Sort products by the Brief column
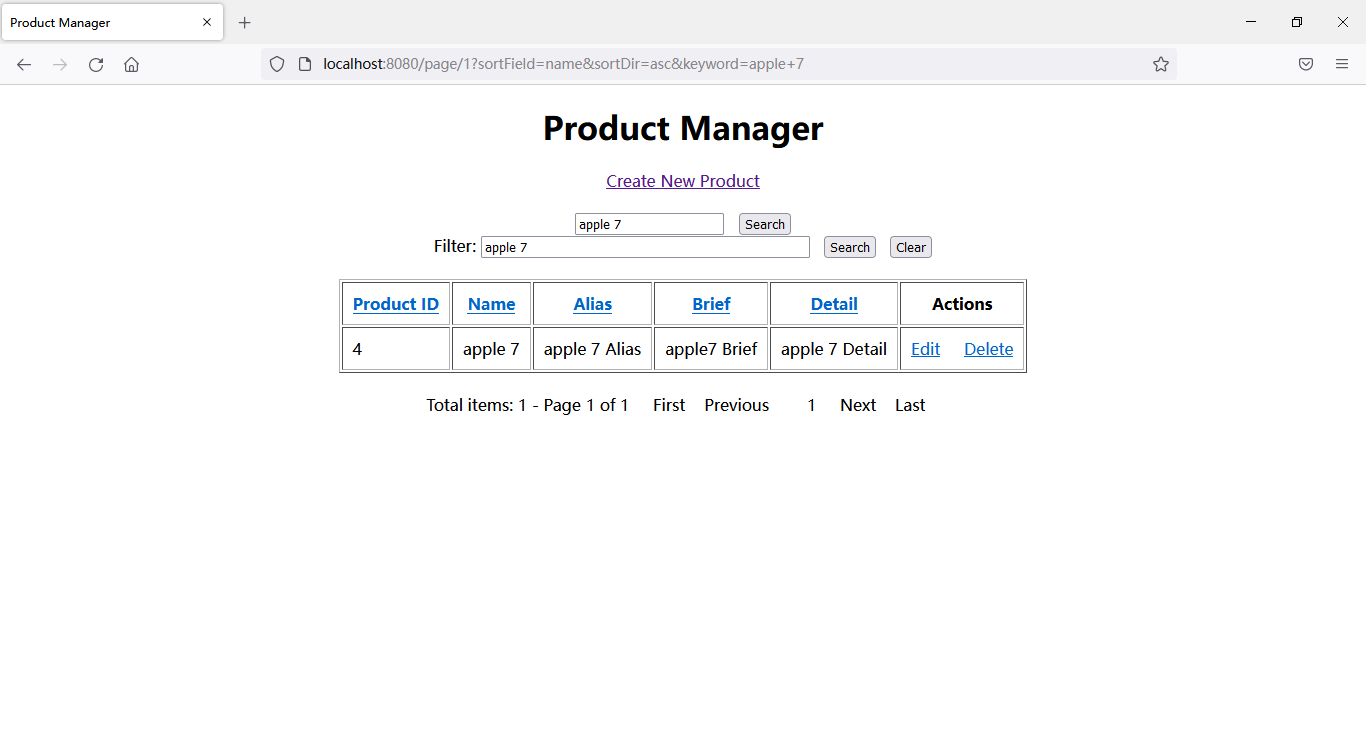The height and width of the screenshot is (738, 1366). coord(710,303)
